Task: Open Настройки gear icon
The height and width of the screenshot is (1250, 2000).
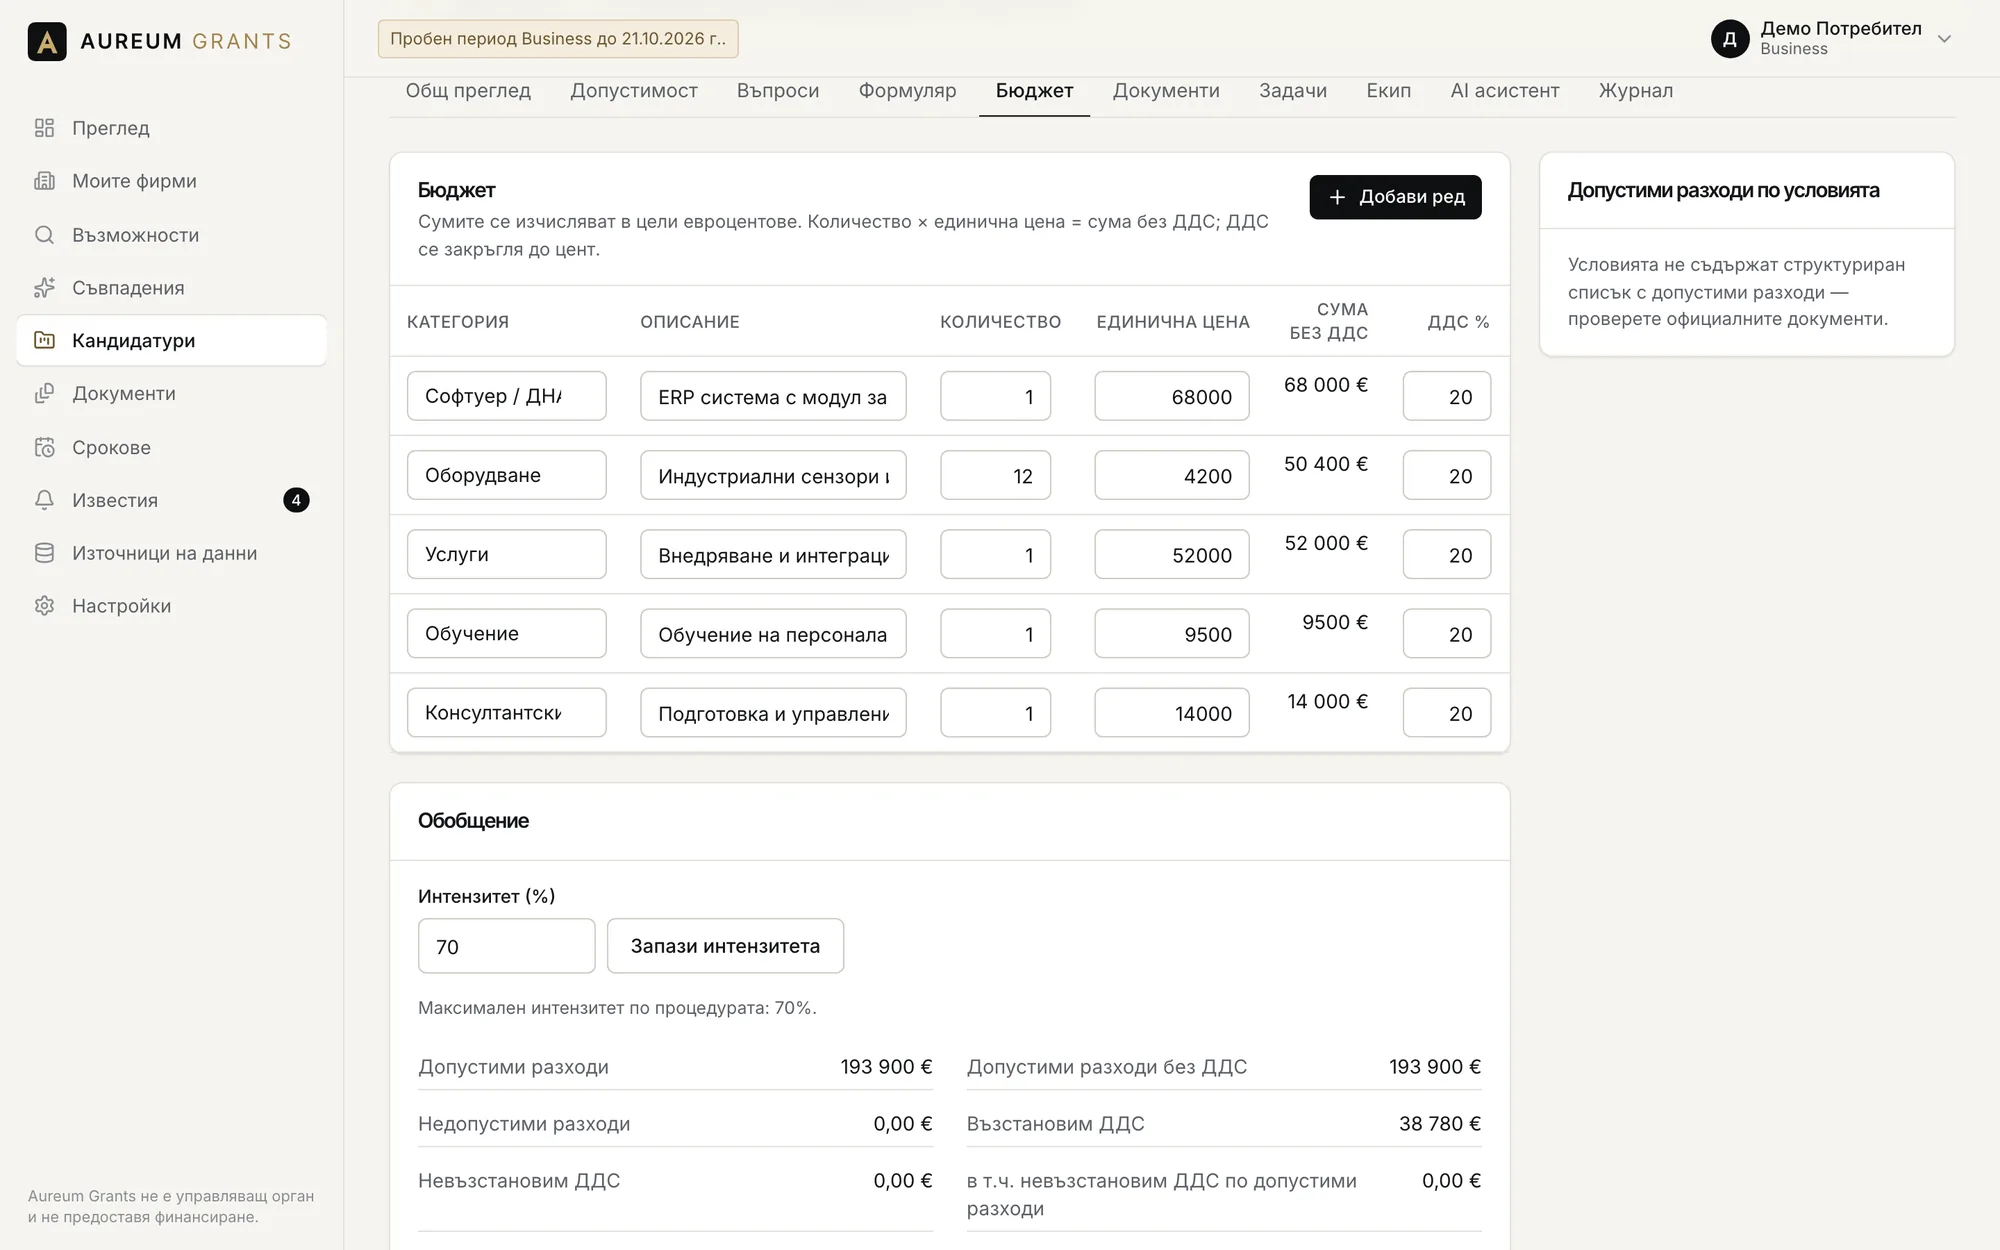Action: [x=44, y=606]
